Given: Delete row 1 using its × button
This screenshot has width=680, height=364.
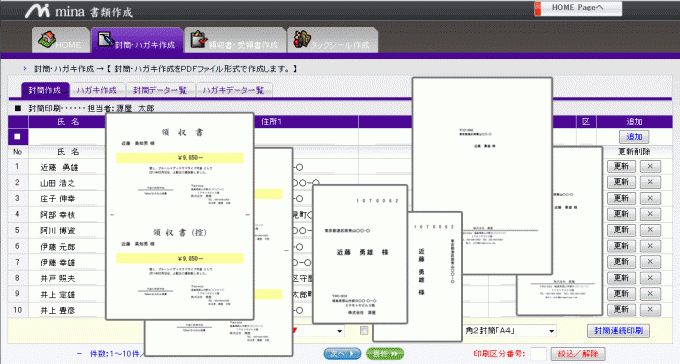Looking at the screenshot, I should click(650, 167).
